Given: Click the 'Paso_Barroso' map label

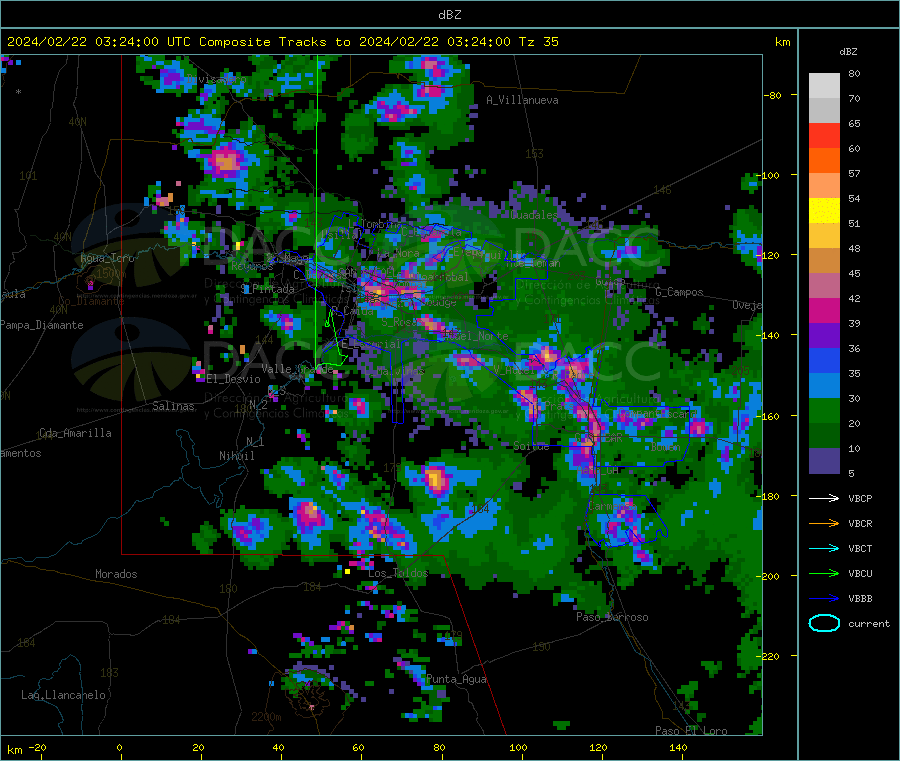Looking at the screenshot, I should click(612, 618).
